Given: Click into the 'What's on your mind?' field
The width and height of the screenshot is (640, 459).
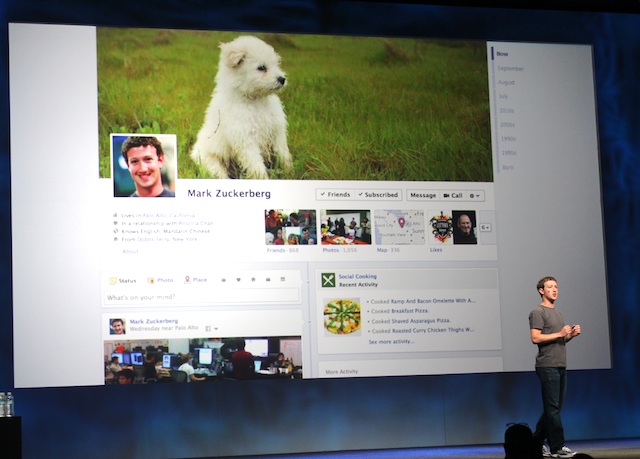Looking at the screenshot, I should click(201, 297).
